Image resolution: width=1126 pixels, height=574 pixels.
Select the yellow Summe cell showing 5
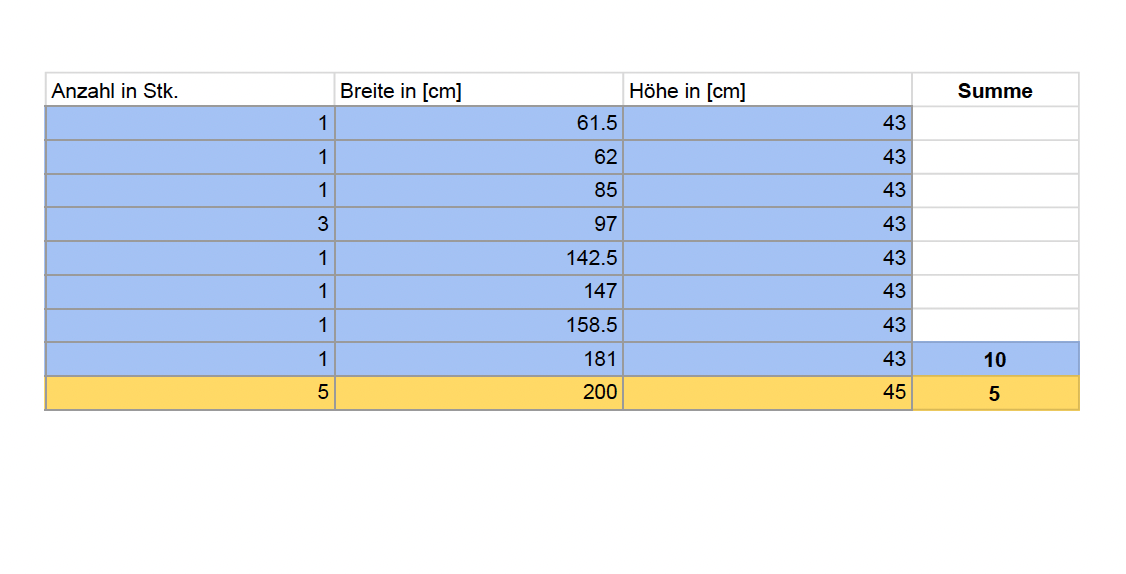coord(995,393)
